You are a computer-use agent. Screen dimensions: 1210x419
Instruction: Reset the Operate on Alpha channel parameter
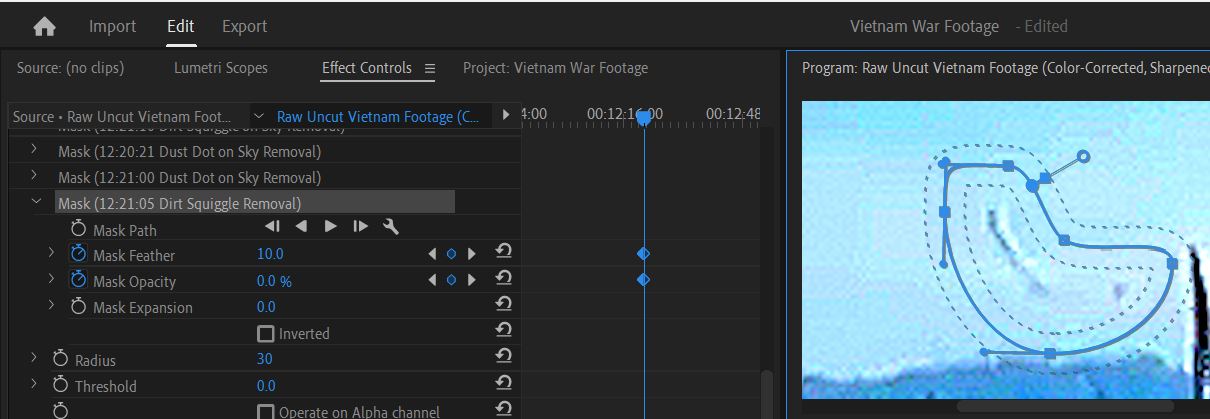(x=504, y=408)
